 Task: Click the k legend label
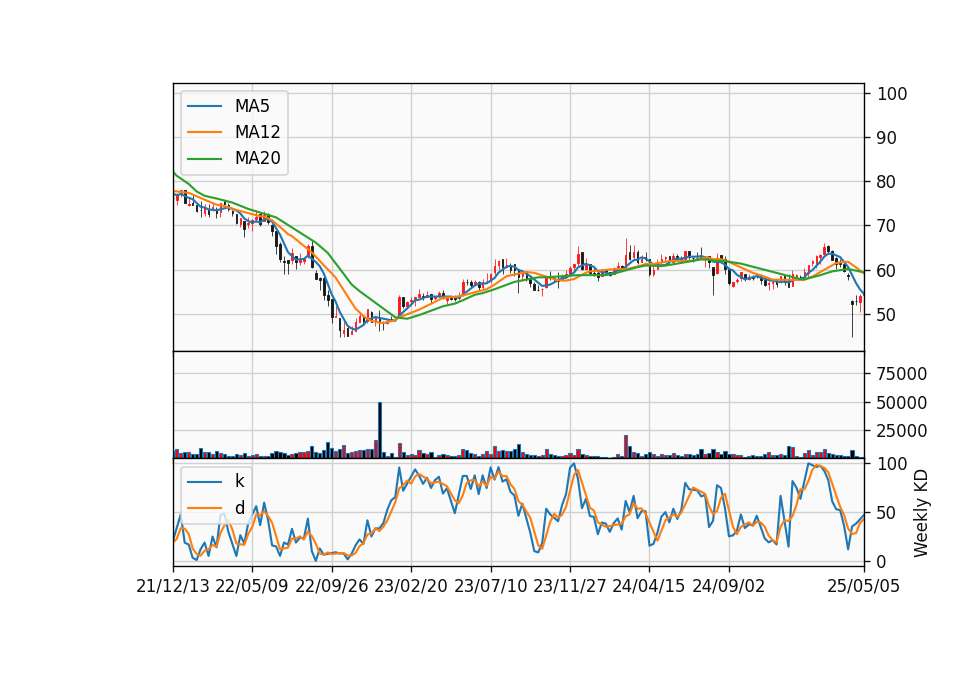(x=239, y=481)
